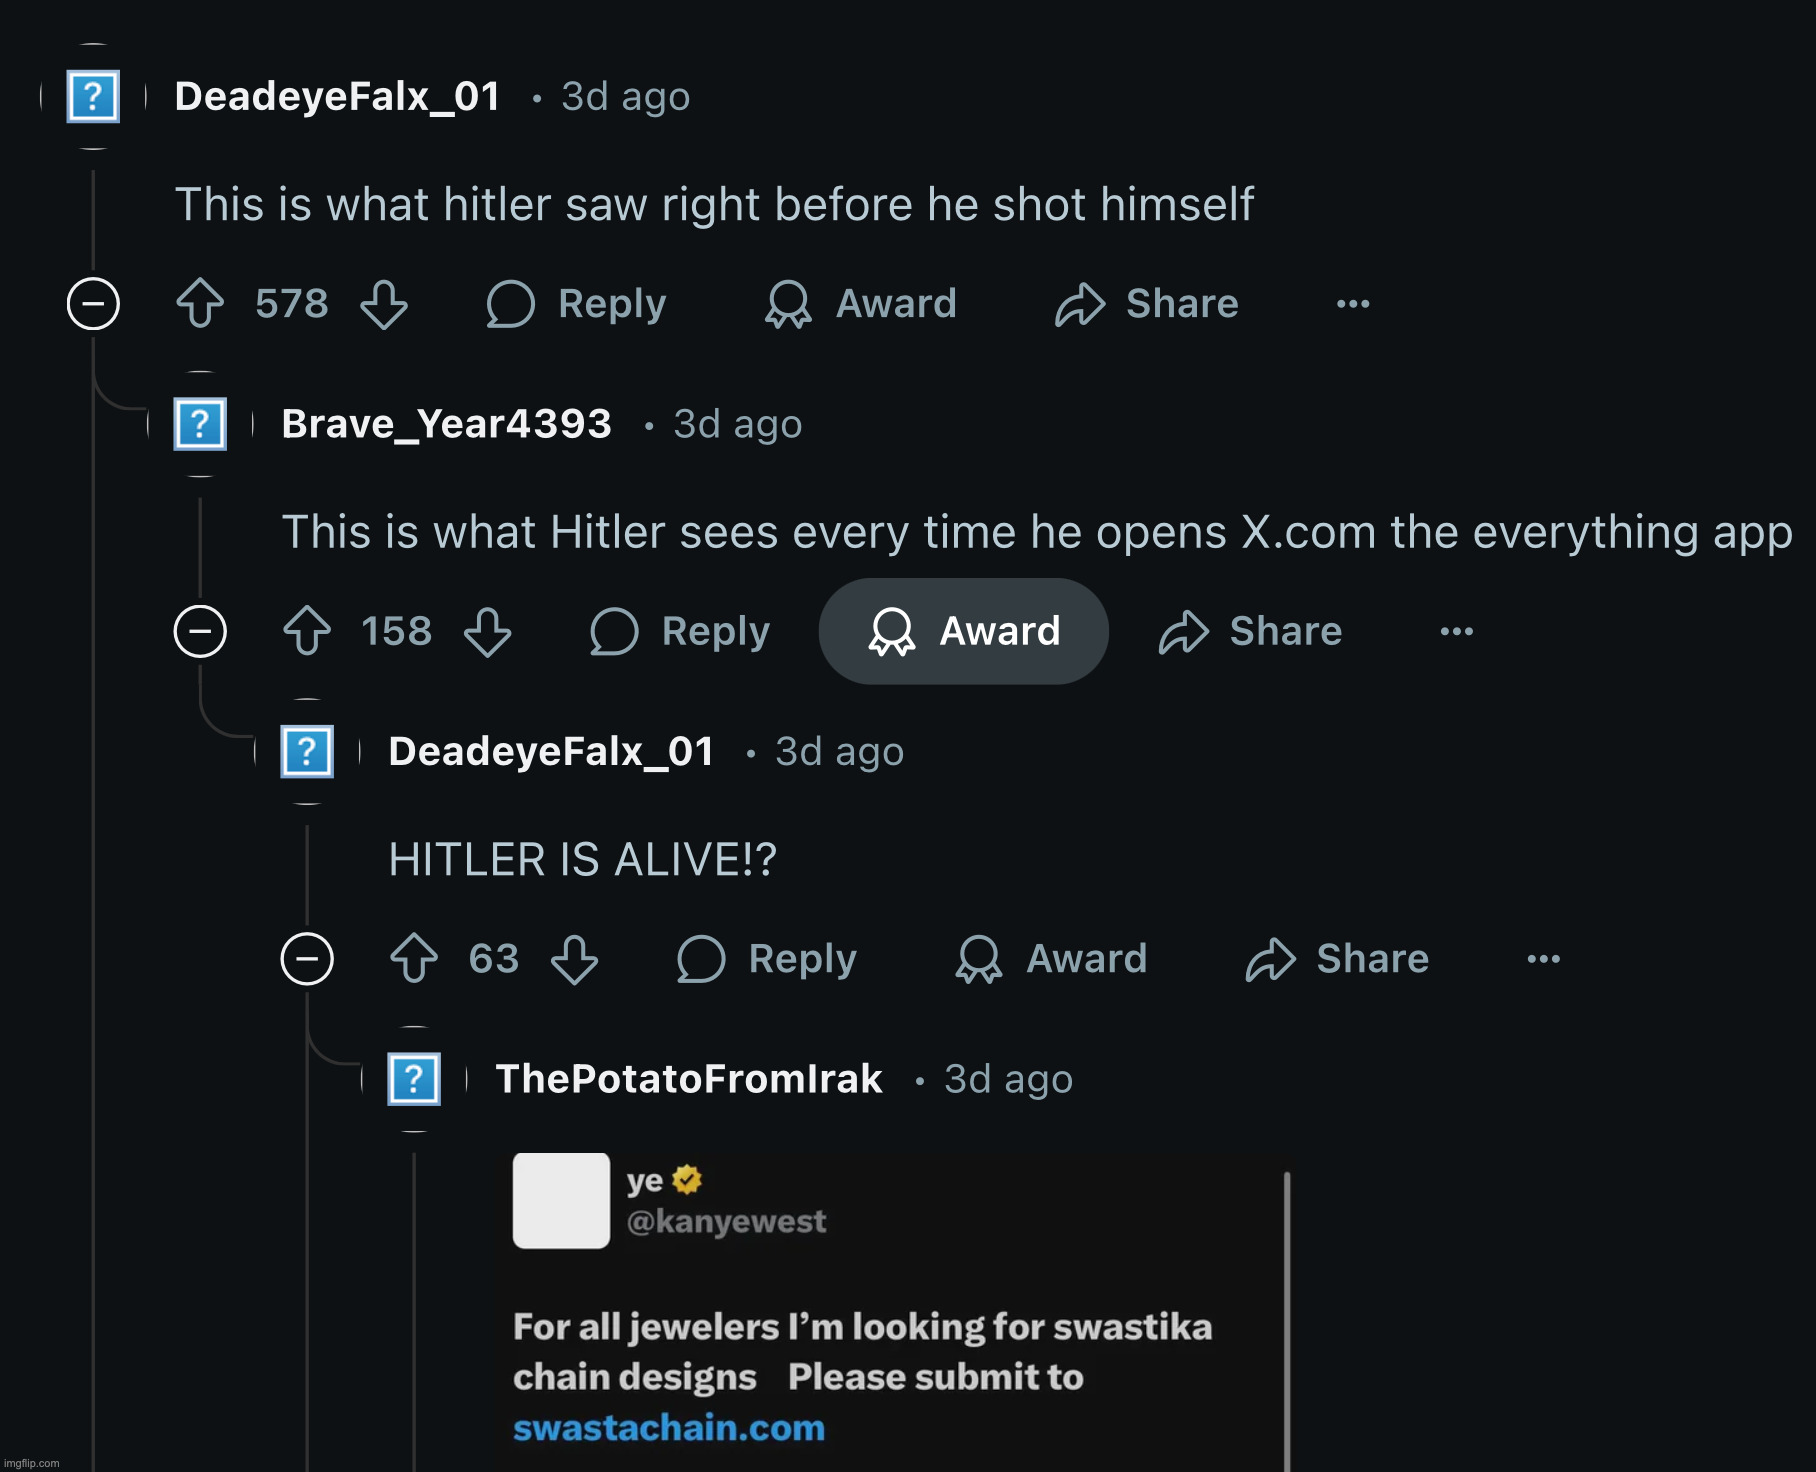
Task: Click Brave_Year4393's avatar icon
Action: pyautogui.click(x=200, y=424)
